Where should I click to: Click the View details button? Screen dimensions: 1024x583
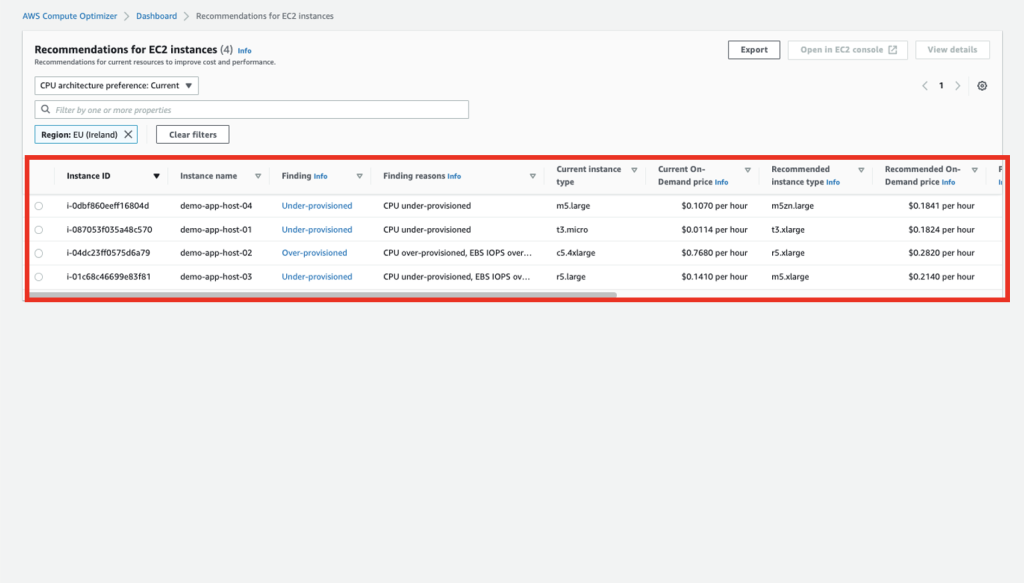coord(952,50)
